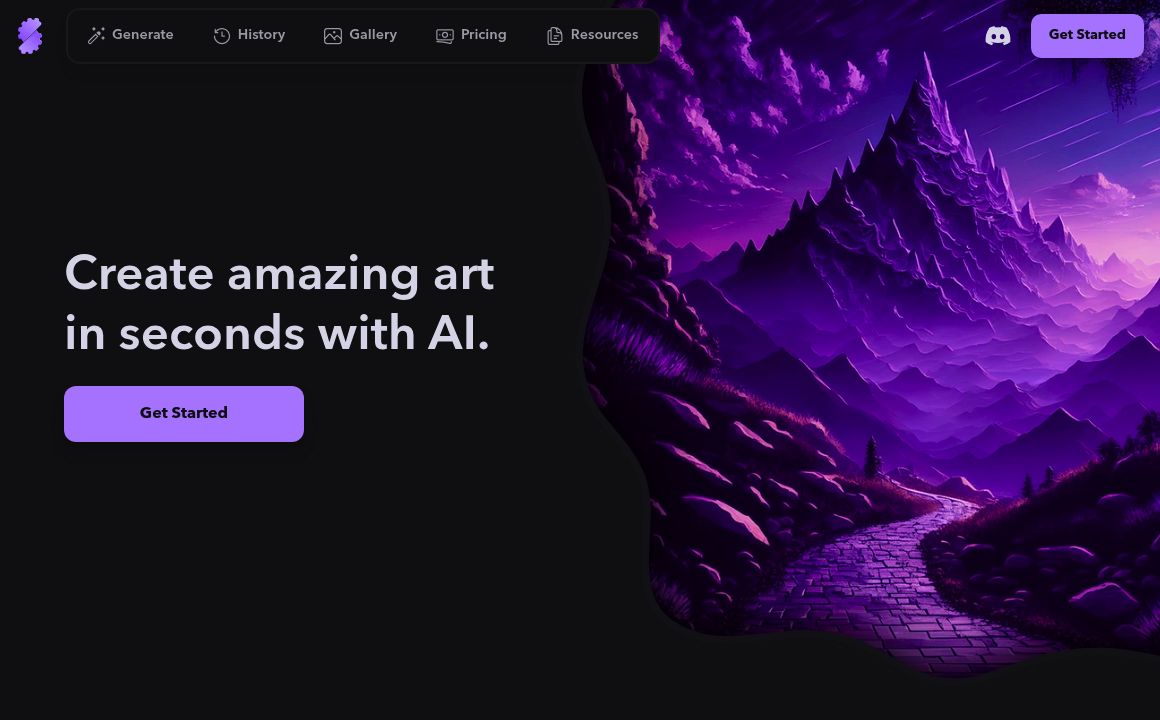
Task: Click the large Get Started hero button
Action: pyautogui.click(x=183, y=414)
